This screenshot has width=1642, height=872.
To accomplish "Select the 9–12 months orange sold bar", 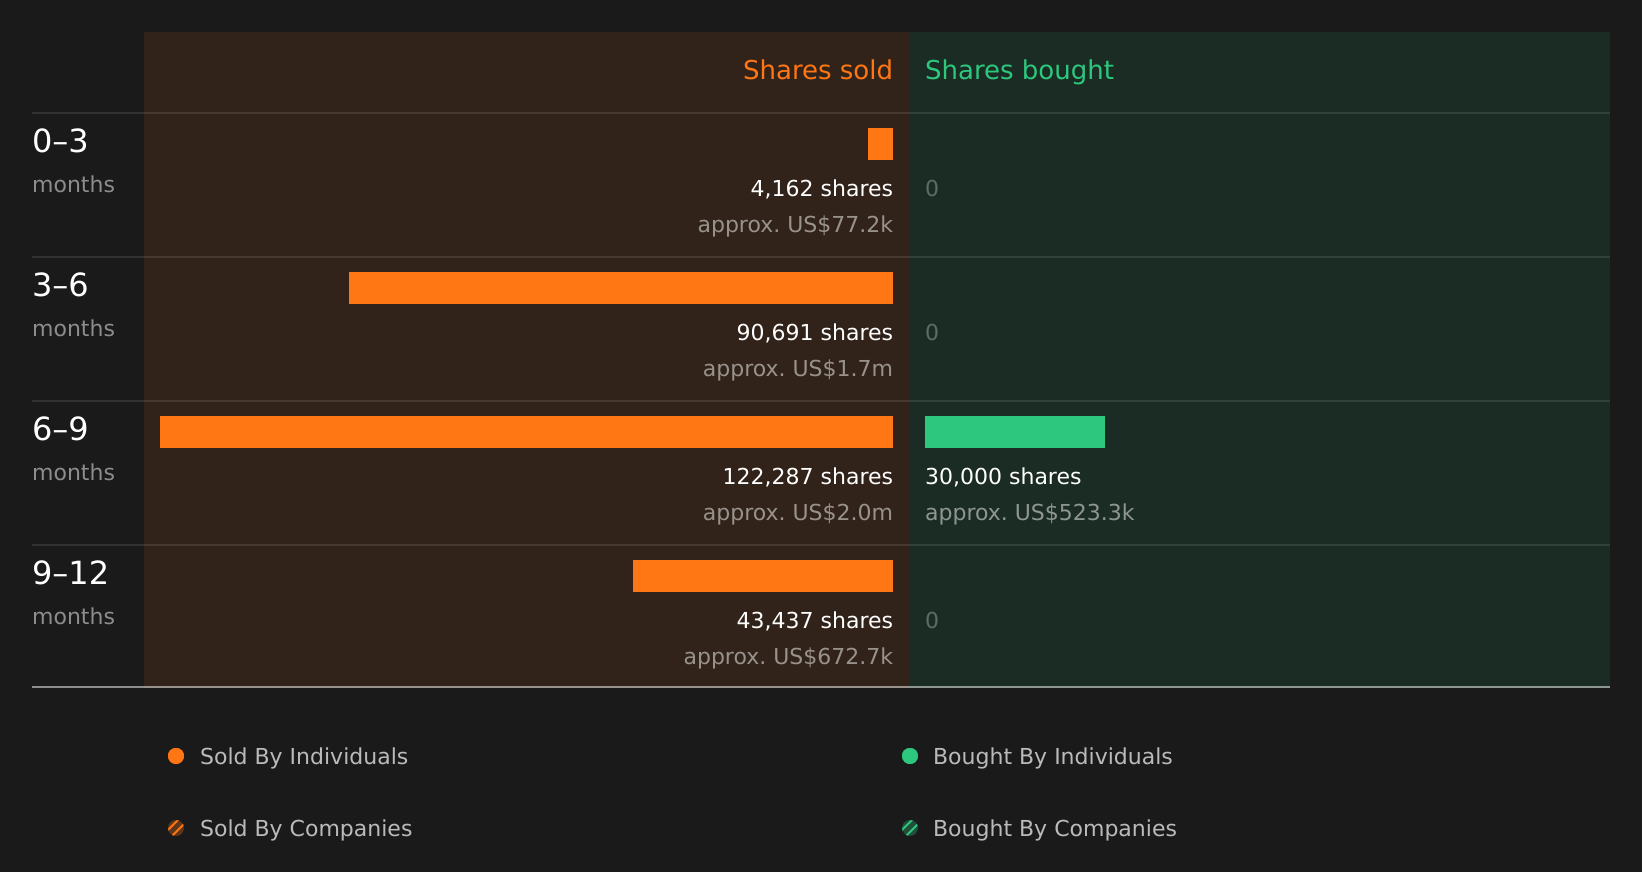I will click(x=763, y=576).
